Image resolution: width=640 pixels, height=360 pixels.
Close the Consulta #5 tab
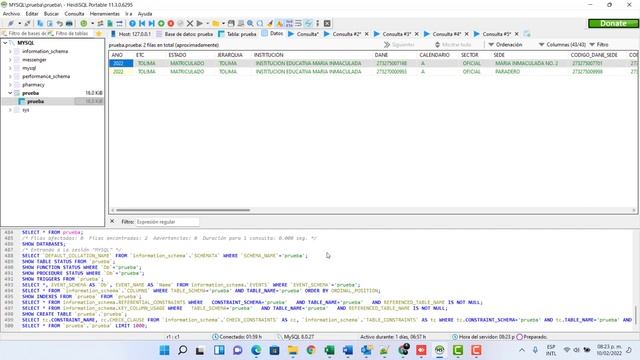tap(517, 34)
